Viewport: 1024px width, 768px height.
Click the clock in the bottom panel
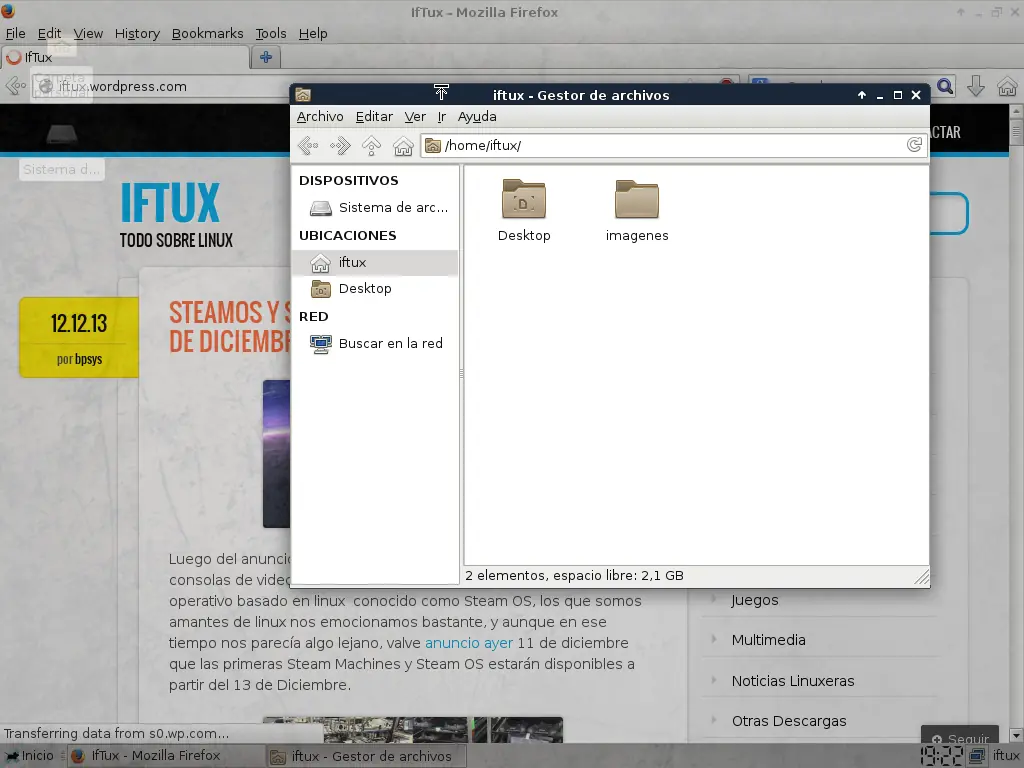942,756
